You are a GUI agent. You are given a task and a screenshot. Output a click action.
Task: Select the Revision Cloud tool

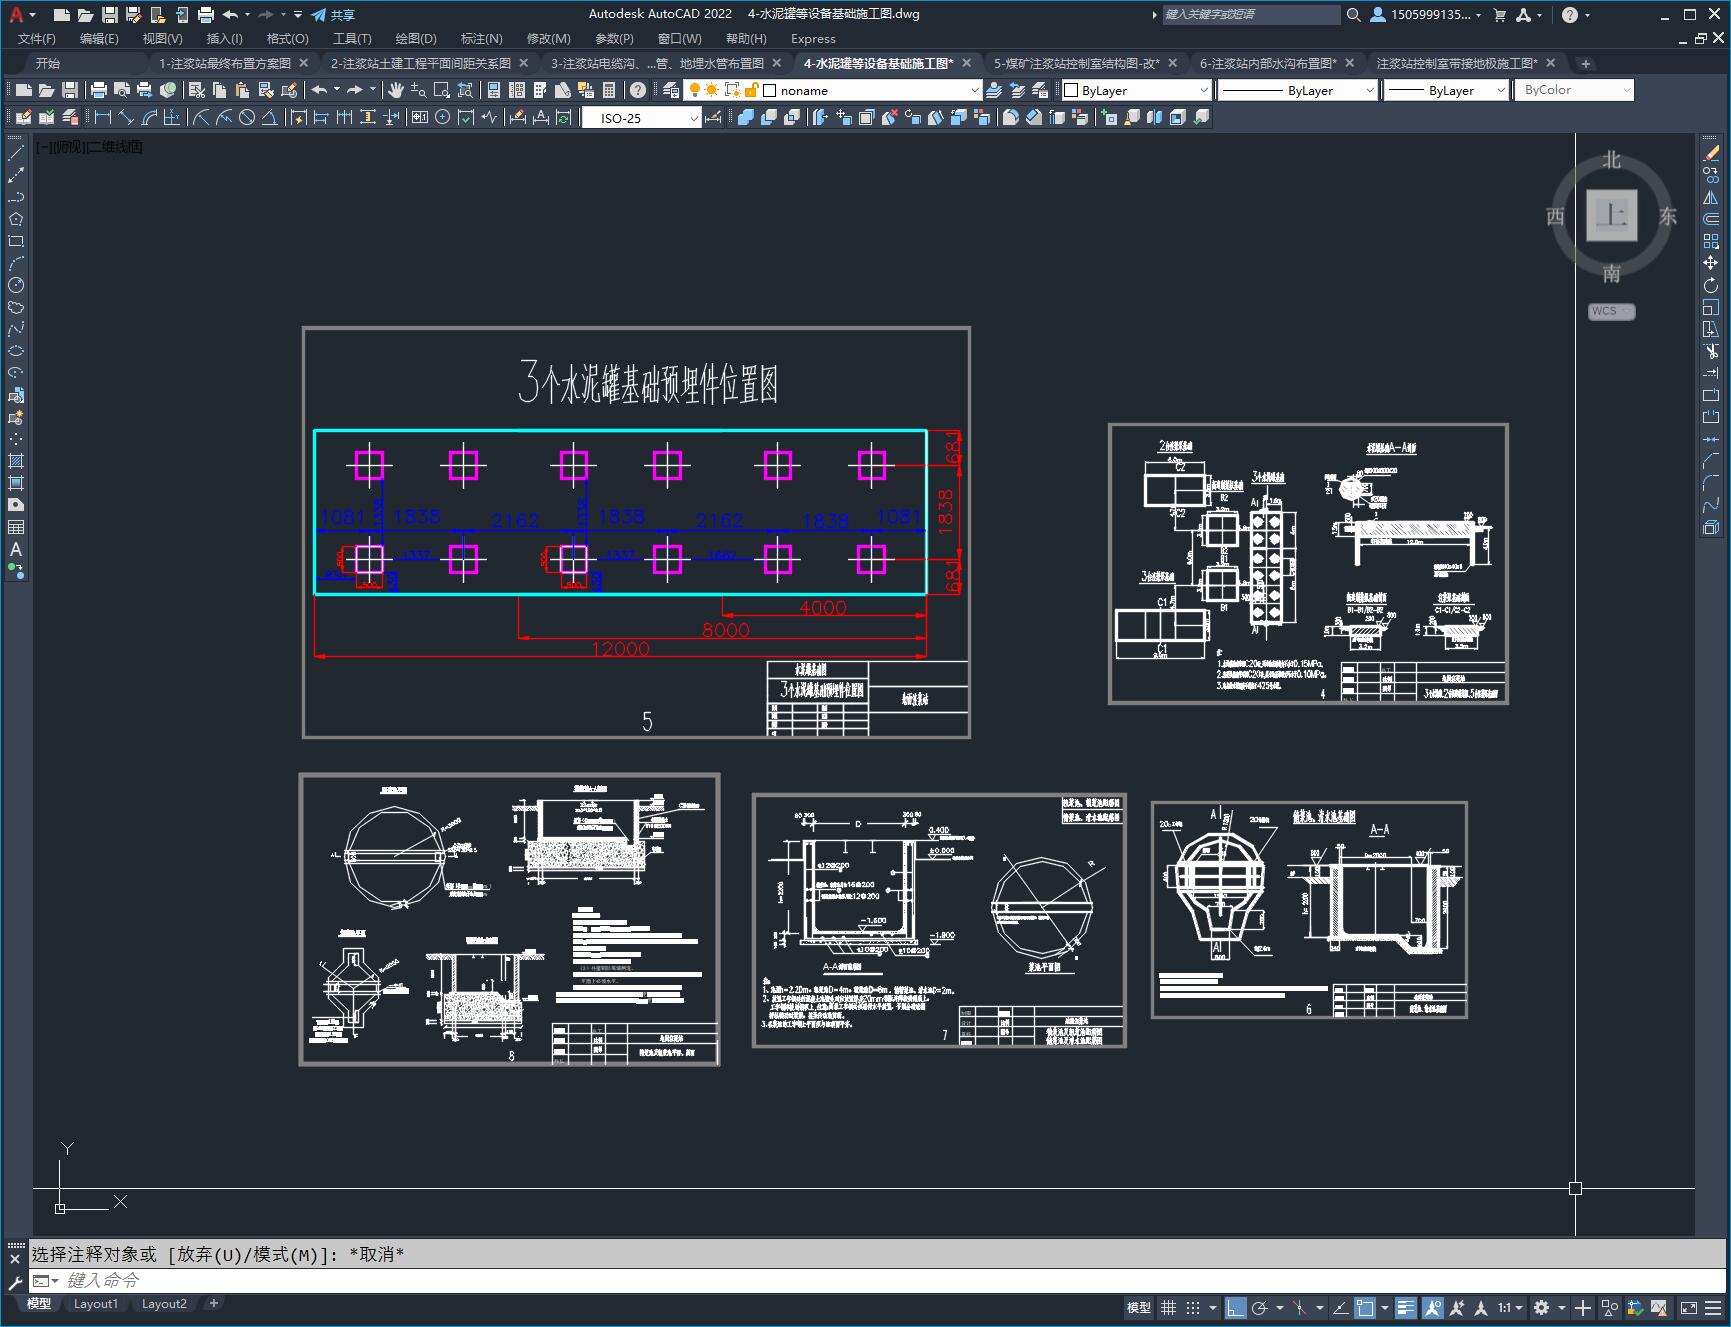[x=16, y=307]
